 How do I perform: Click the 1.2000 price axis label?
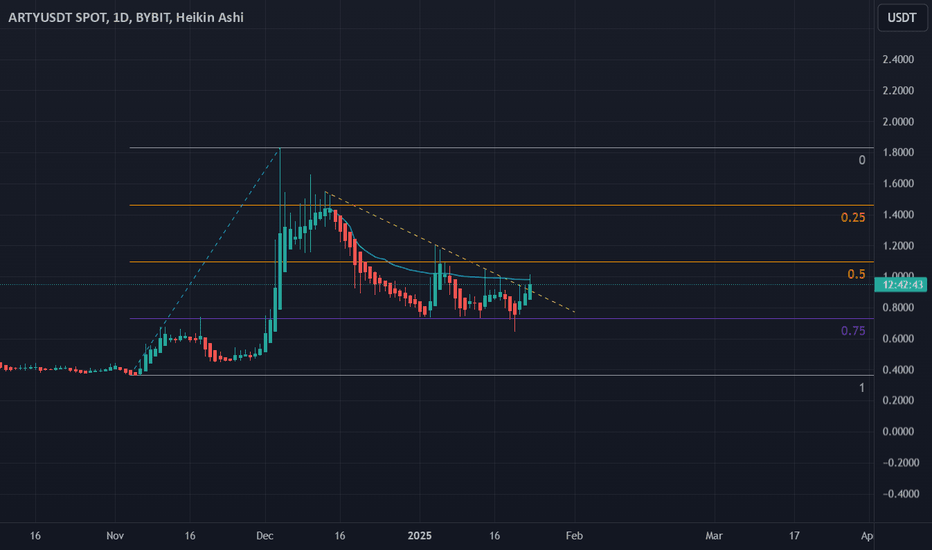click(x=898, y=246)
